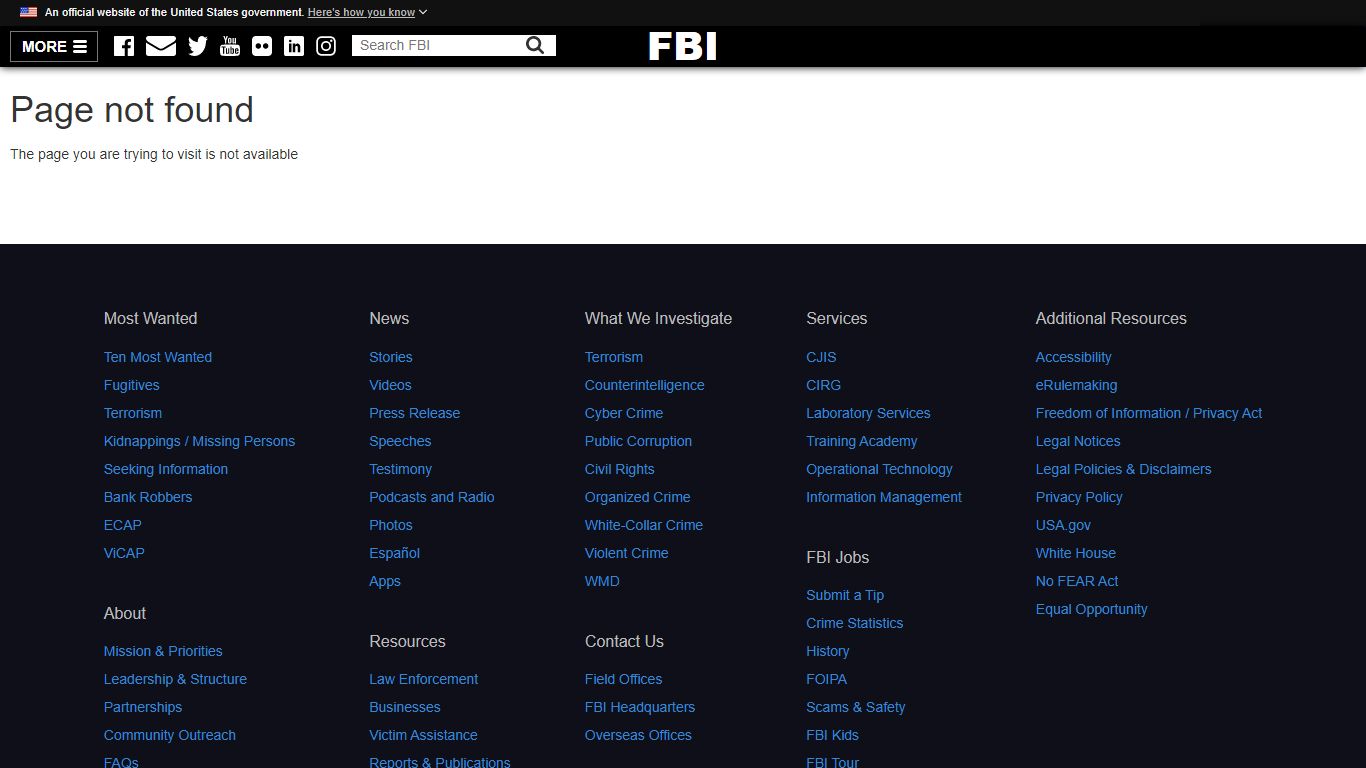Viewport: 1366px width, 768px height.
Task: Open Organized Crime link
Action: point(638,497)
